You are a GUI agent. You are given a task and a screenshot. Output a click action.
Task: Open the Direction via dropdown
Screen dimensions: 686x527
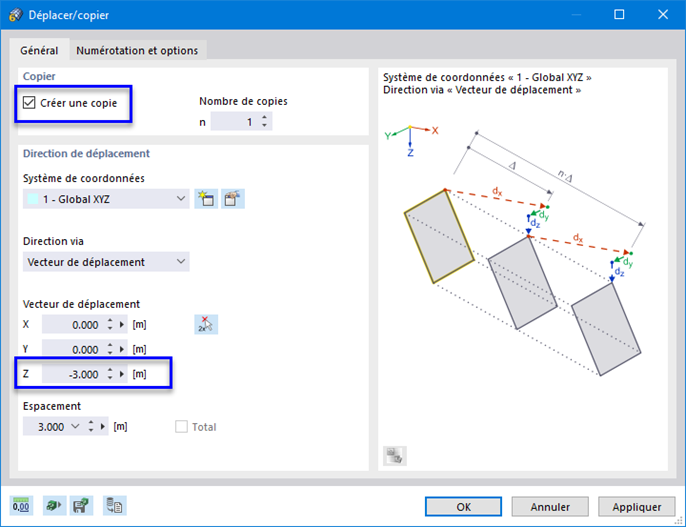point(106,262)
